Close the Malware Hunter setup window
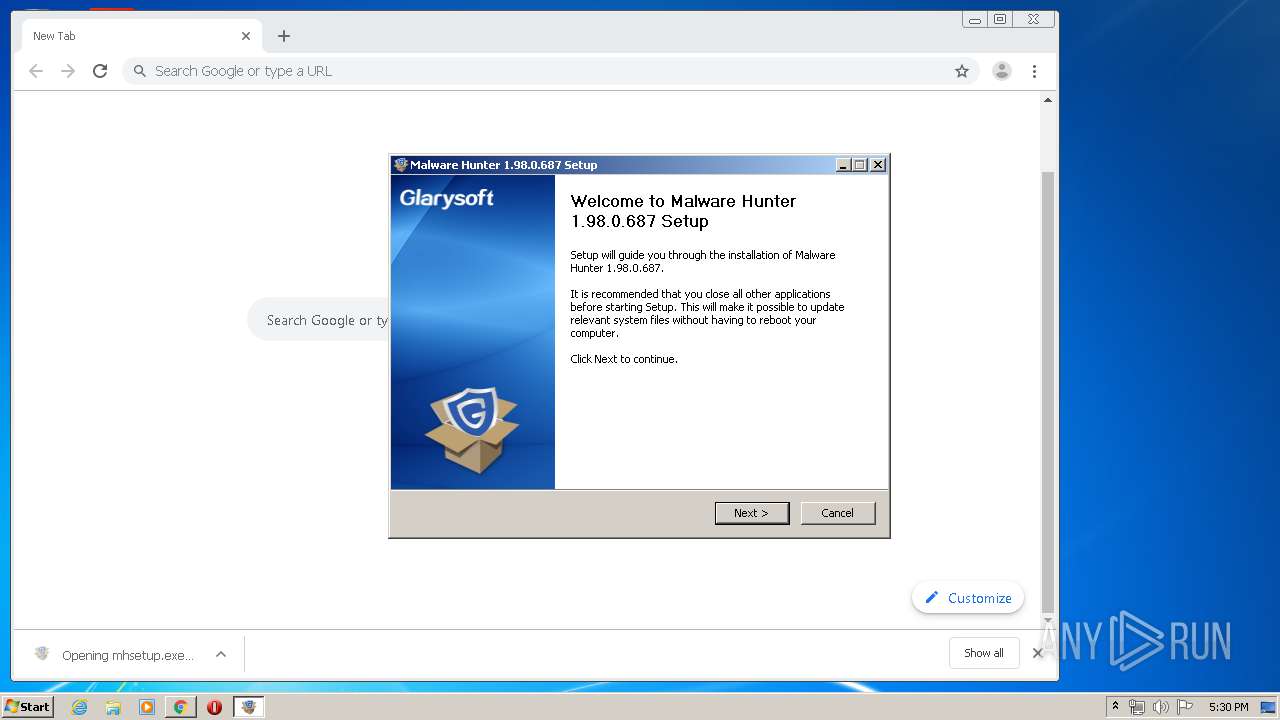 [x=878, y=165]
